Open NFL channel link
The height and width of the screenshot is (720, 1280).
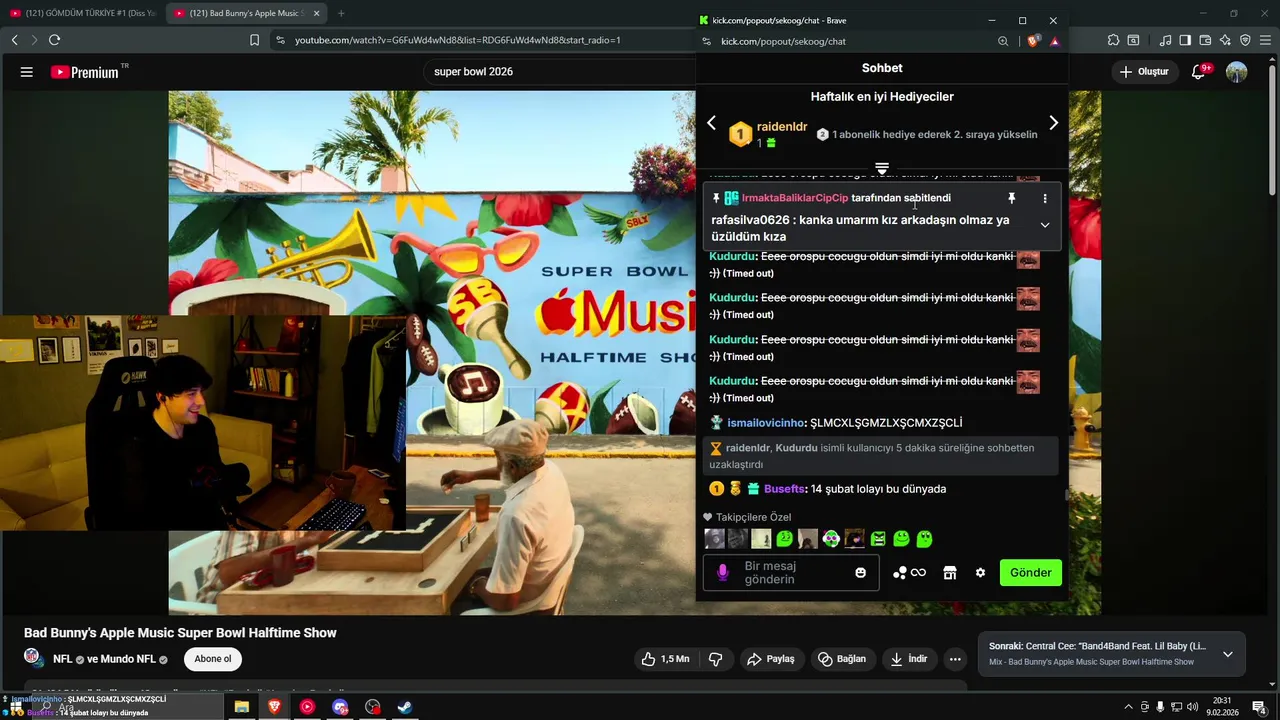coord(63,659)
